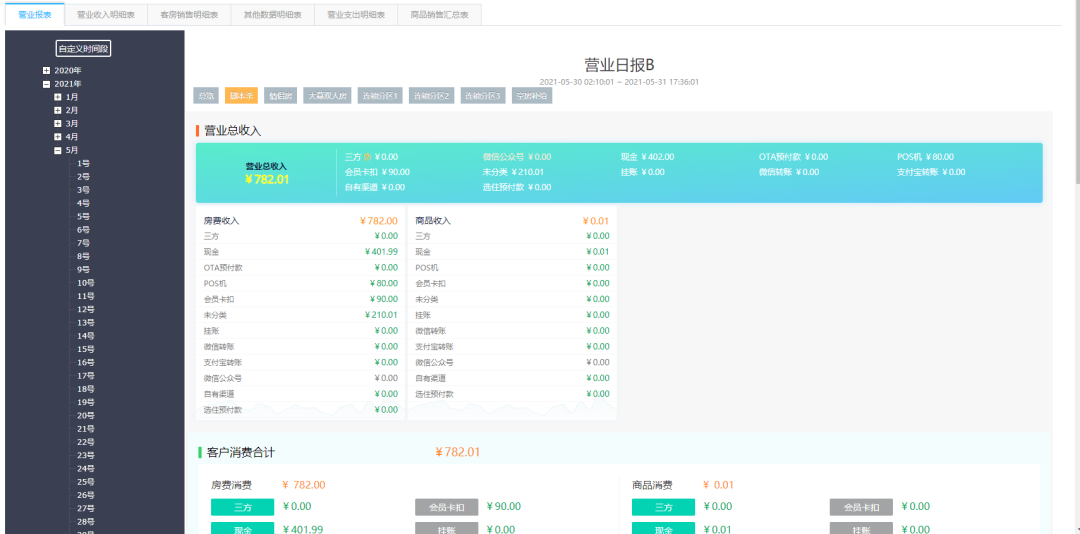Viewport: 1080px width, 534px height.
Task: Select the 情侣房 filter button
Action: 280,96
